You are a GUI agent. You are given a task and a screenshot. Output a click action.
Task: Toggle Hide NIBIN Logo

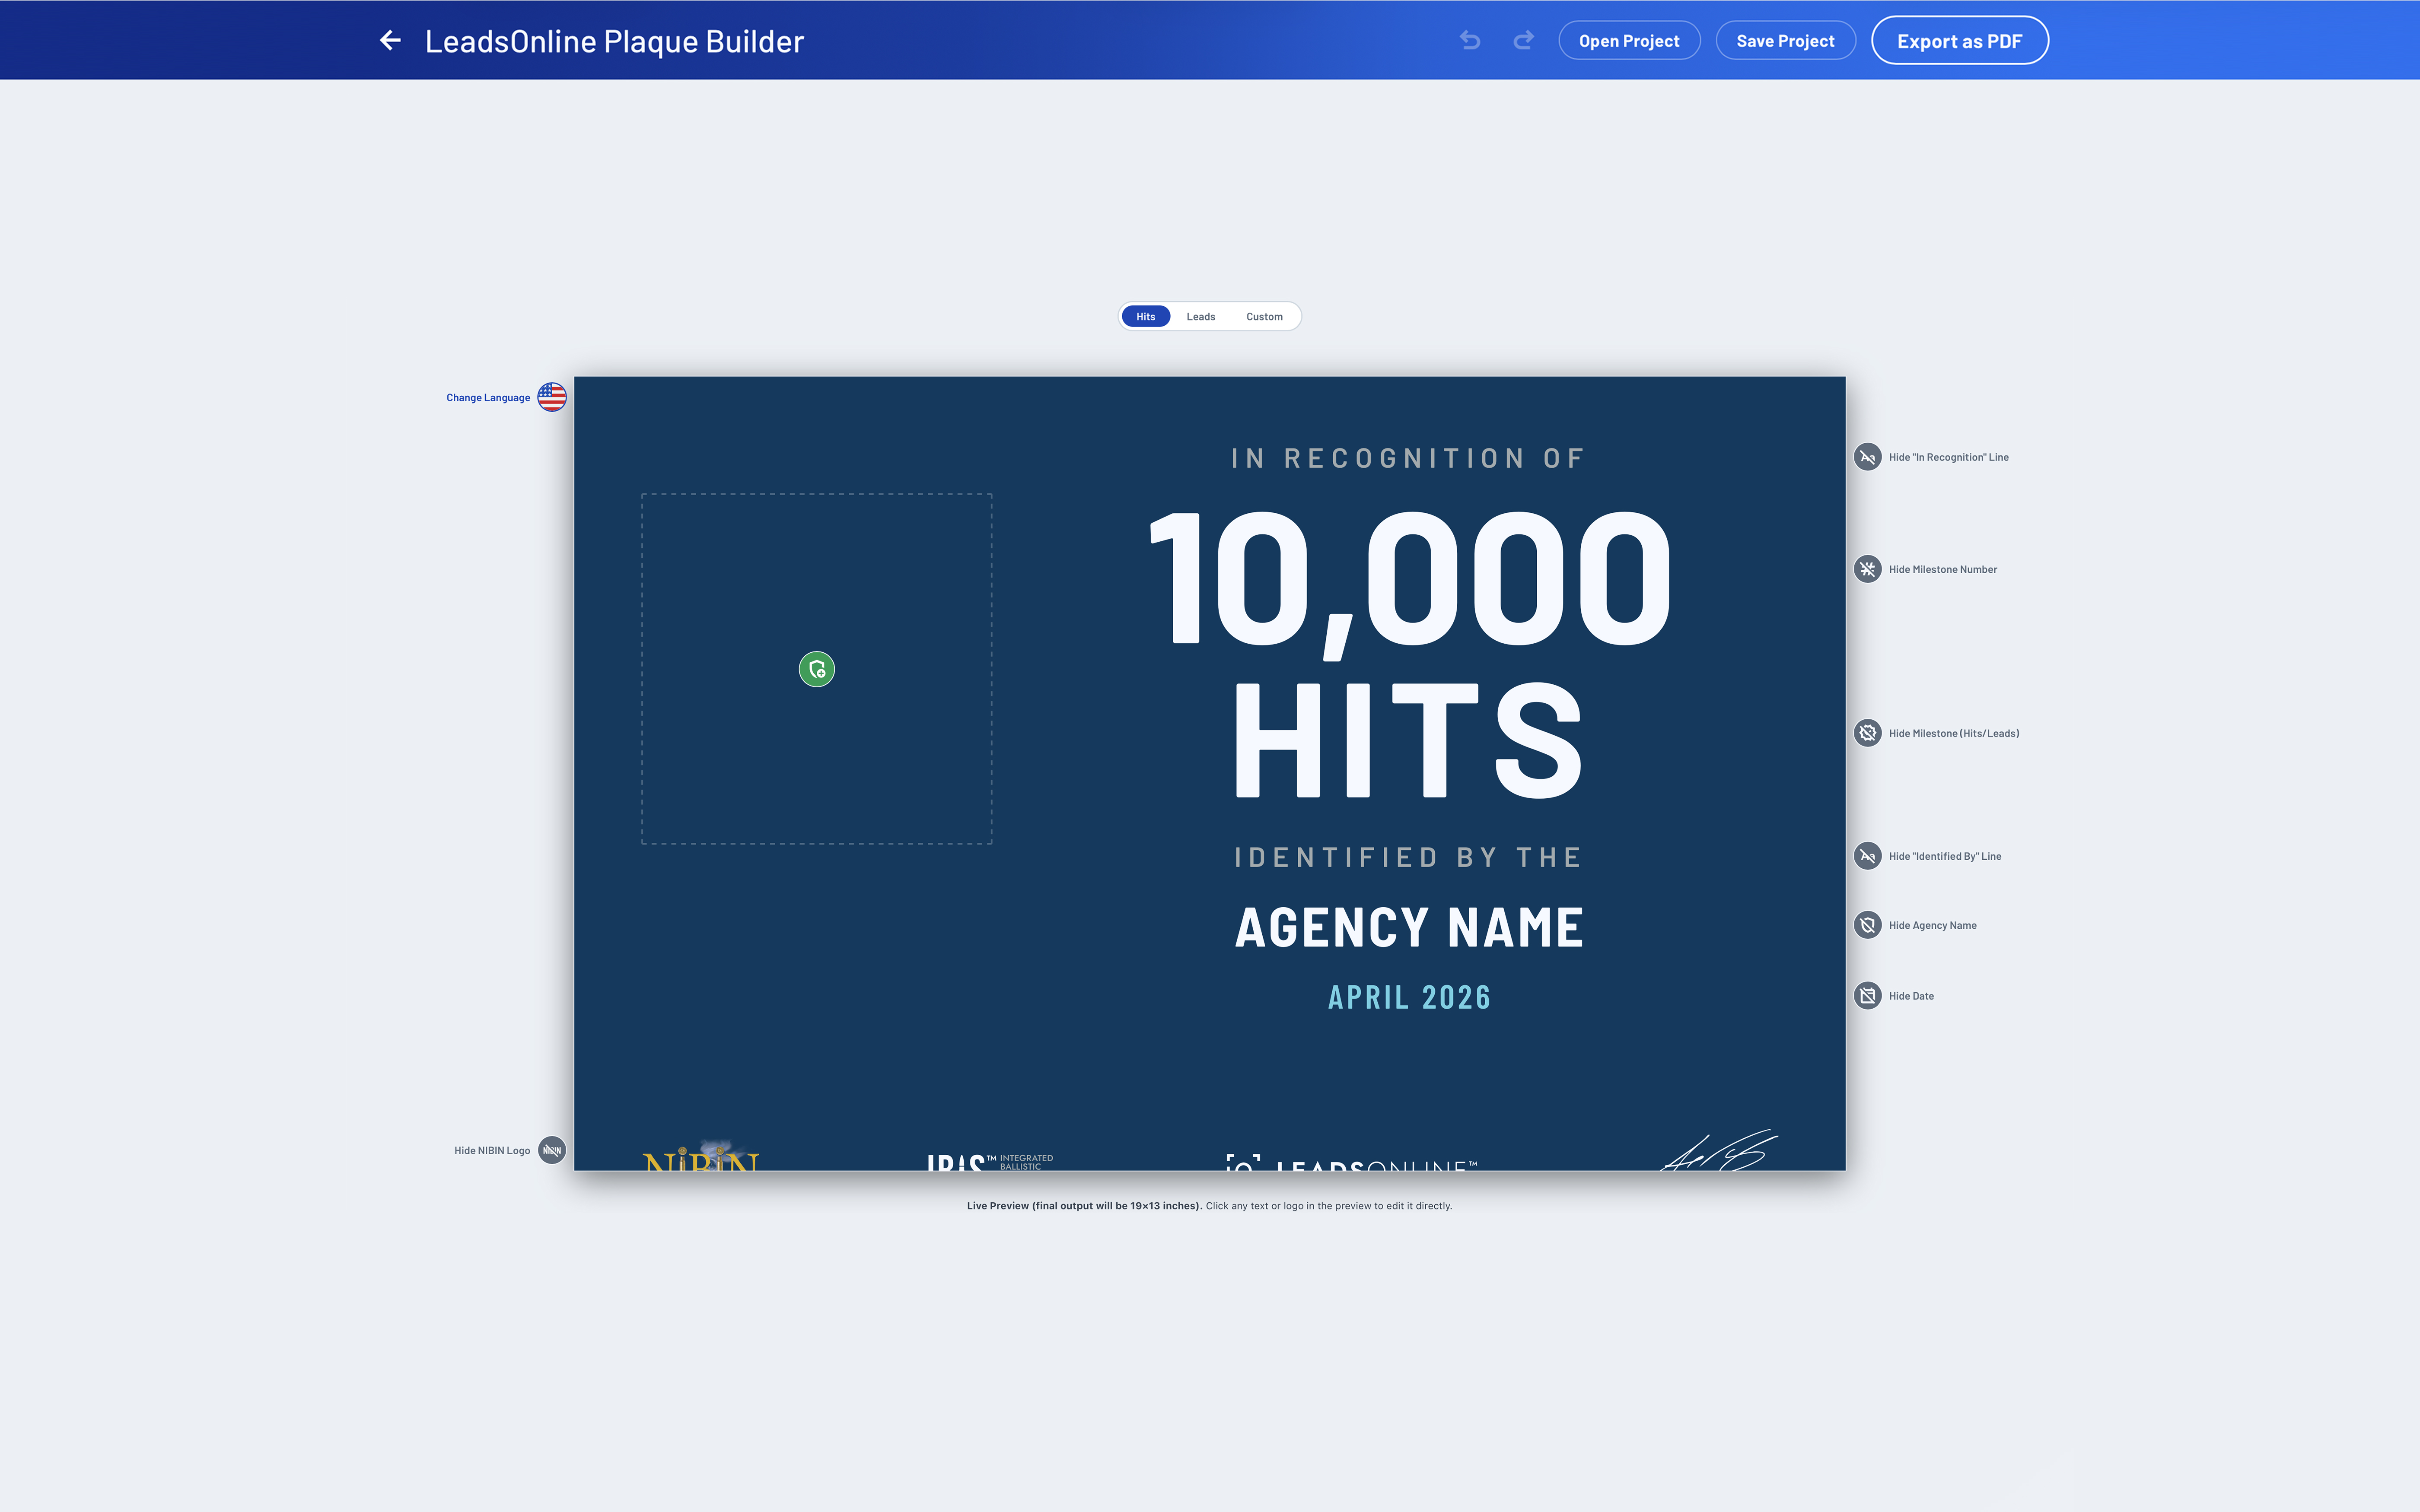[551, 1150]
